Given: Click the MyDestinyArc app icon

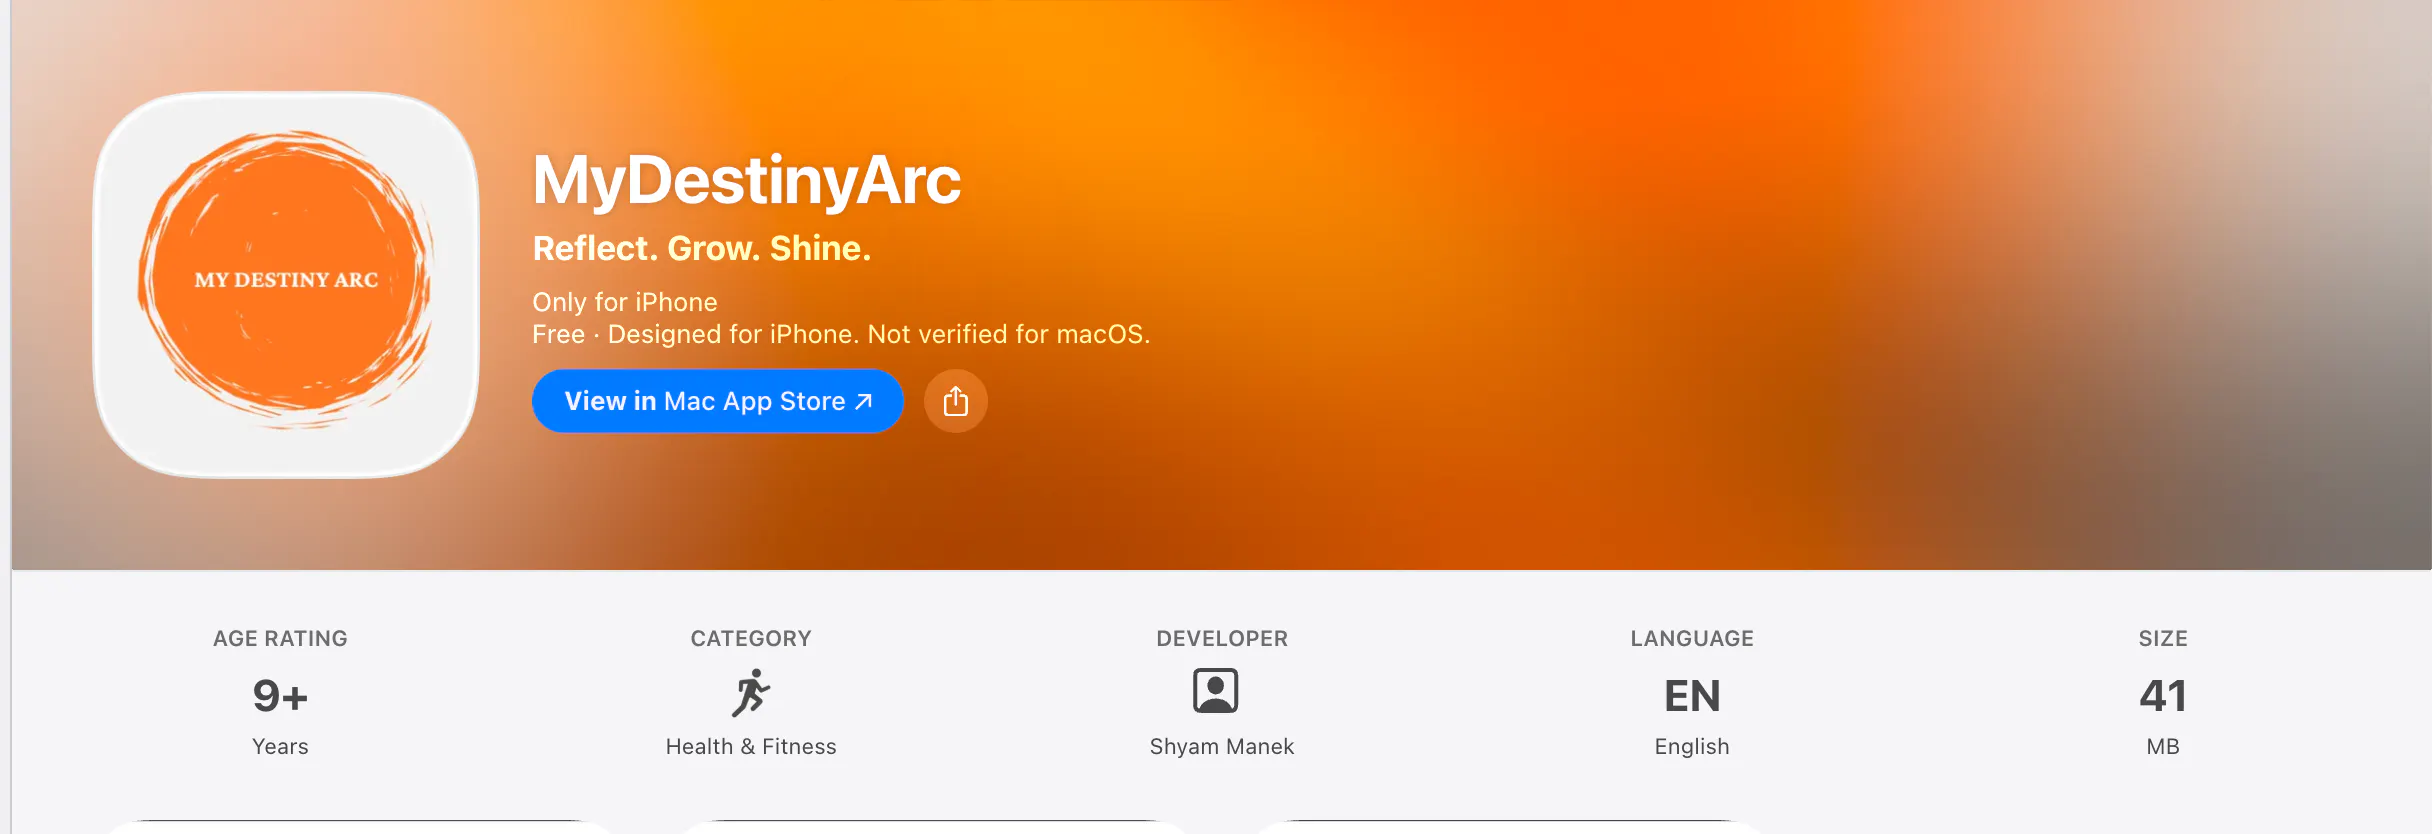Looking at the screenshot, I should 286,285.
